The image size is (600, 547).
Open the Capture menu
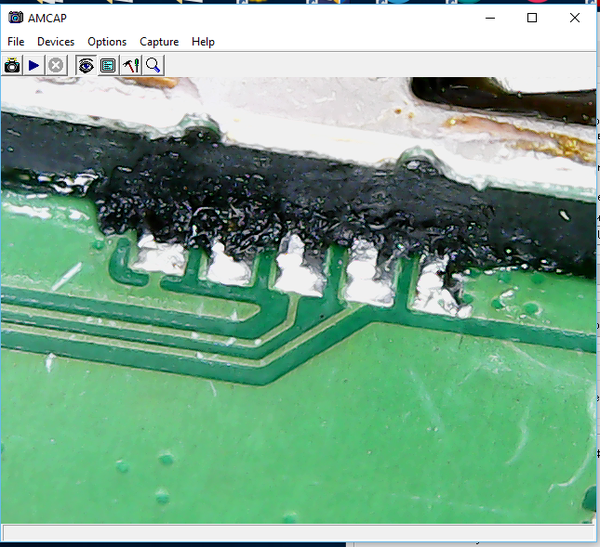pyautogui.click(x=159, y=42)
